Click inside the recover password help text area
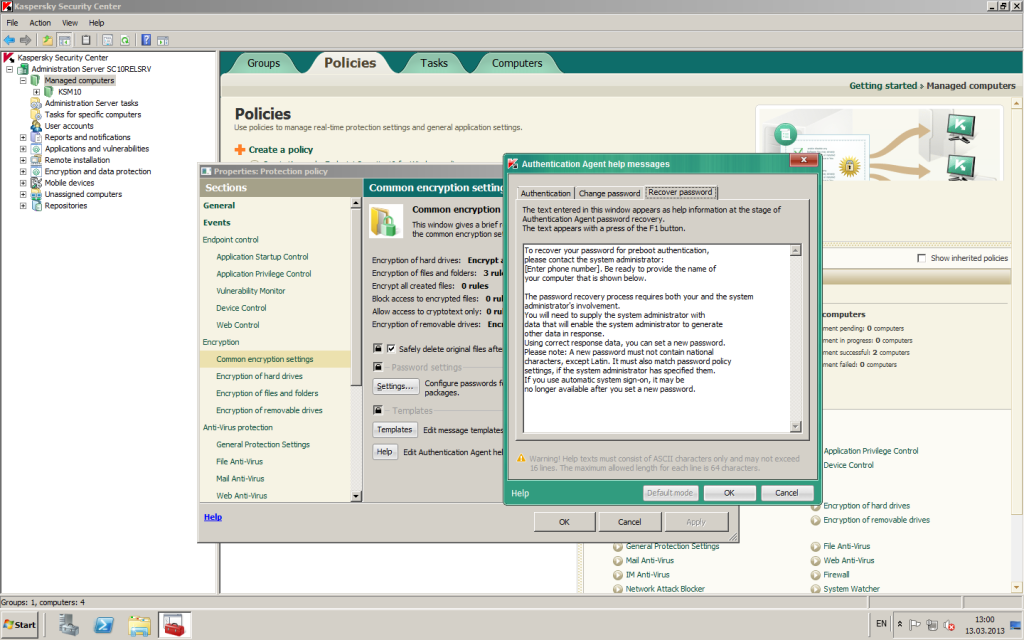Screen dimensions: 1024x640 [657, 338]
